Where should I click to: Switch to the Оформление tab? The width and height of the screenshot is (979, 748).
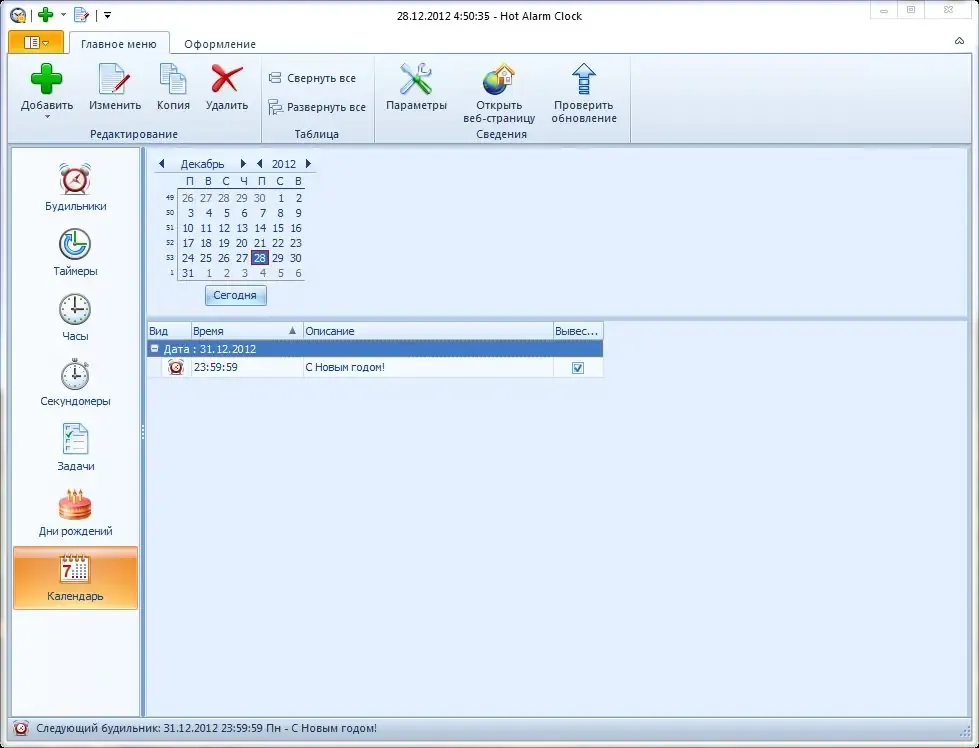click(220, 44)
